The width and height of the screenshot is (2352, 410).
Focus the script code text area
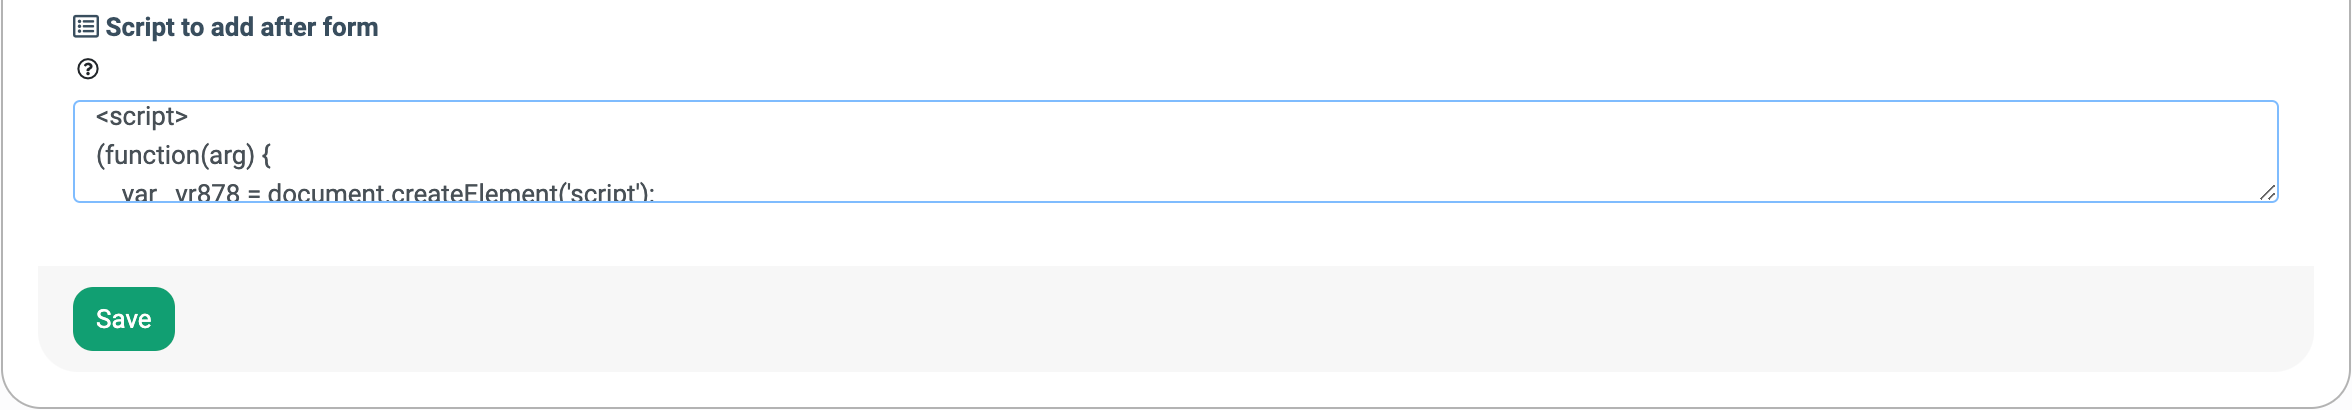(1176, 151)
